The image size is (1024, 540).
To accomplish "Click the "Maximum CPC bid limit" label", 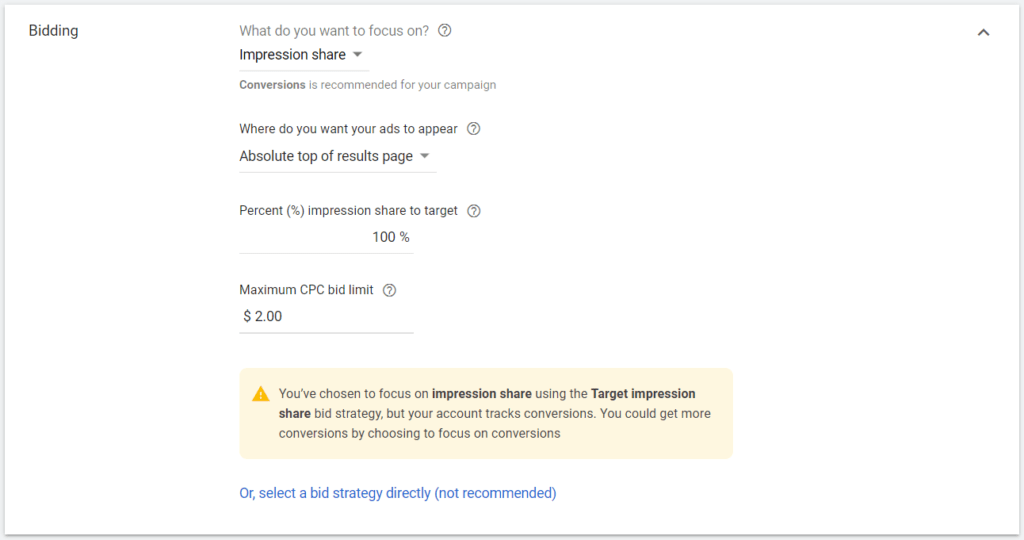I will pos(306,290).
